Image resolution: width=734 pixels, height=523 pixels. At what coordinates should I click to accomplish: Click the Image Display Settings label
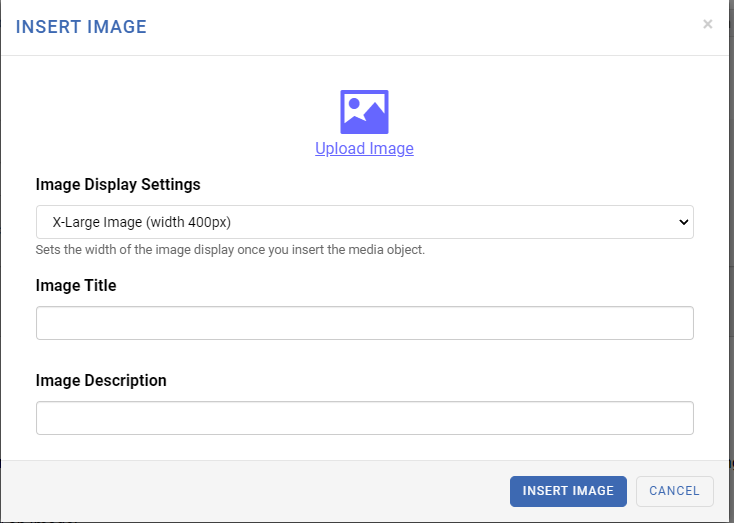118,184
